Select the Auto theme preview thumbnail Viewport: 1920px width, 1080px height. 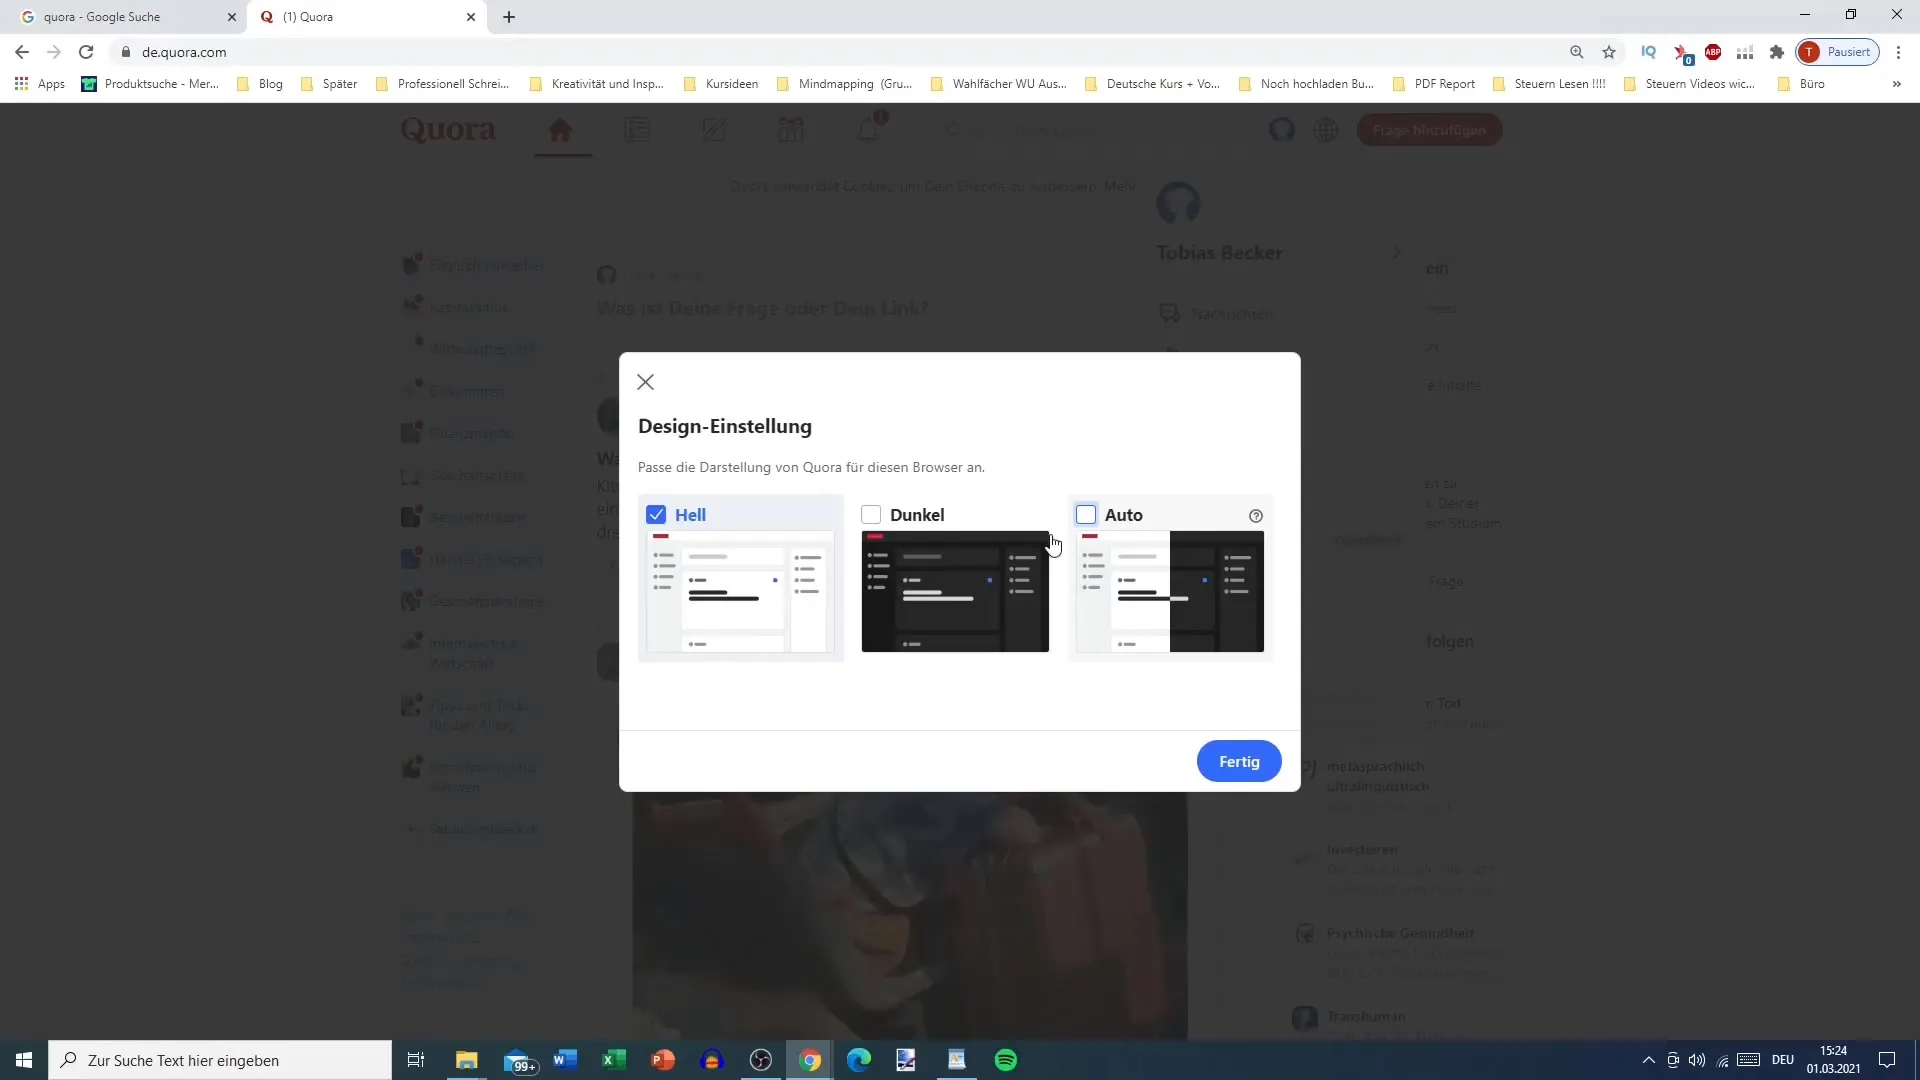(1170, 592)
